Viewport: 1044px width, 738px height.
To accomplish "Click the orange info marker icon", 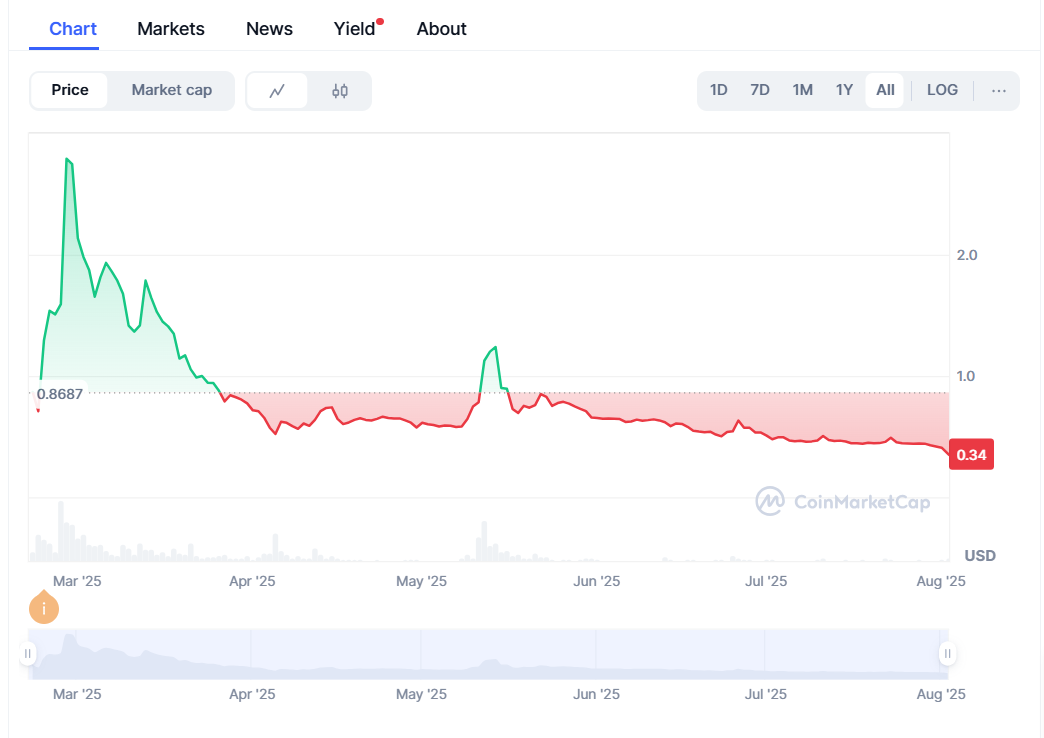I will pyautogui.click(x=44, y=608).
